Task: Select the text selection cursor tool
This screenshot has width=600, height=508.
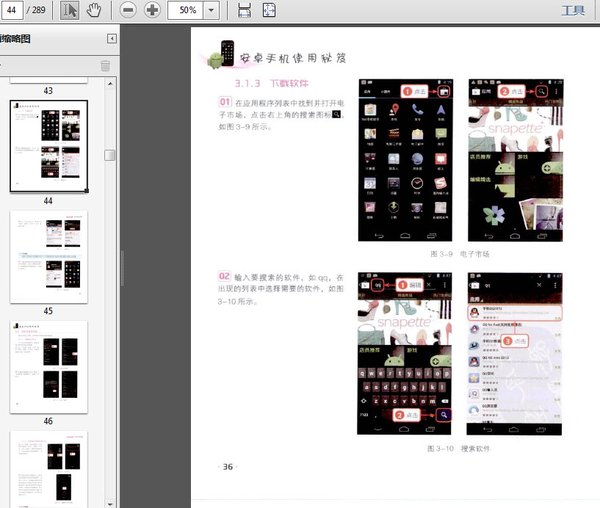Action: (70, 11)
